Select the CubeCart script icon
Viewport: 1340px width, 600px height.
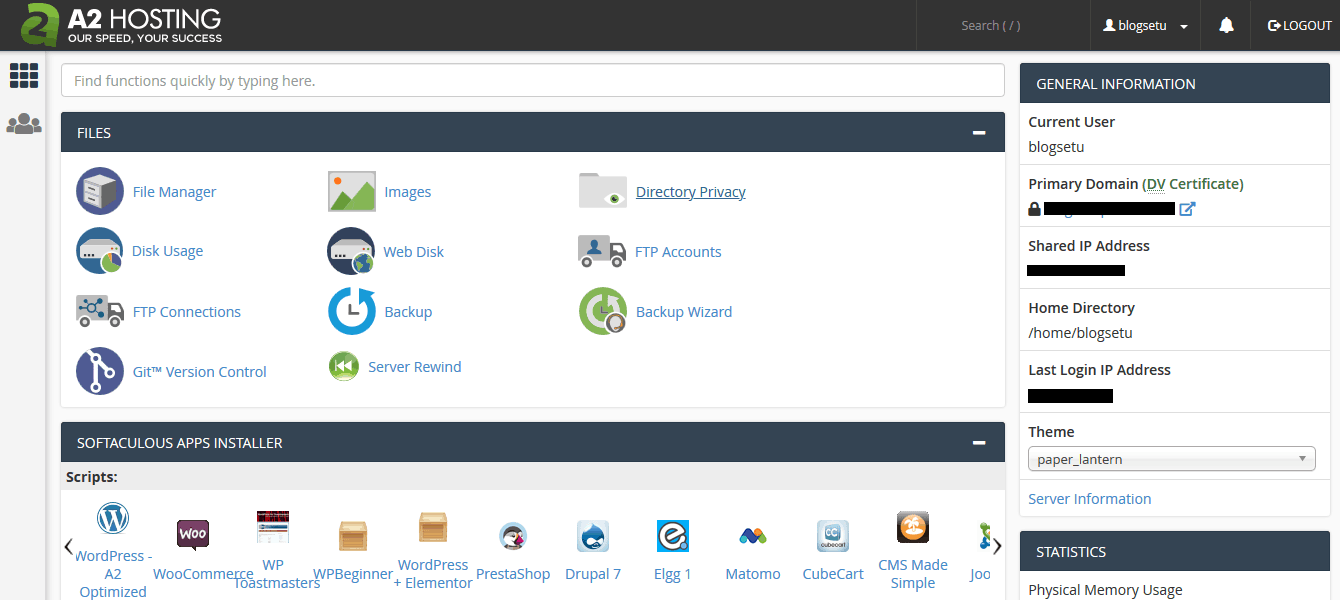[x=833, y=536]
